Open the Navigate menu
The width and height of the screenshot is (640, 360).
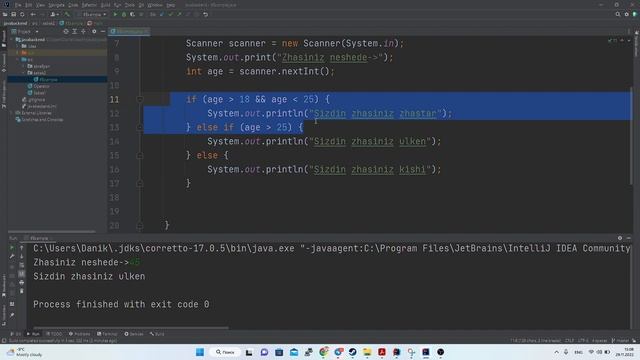point(56,5)
